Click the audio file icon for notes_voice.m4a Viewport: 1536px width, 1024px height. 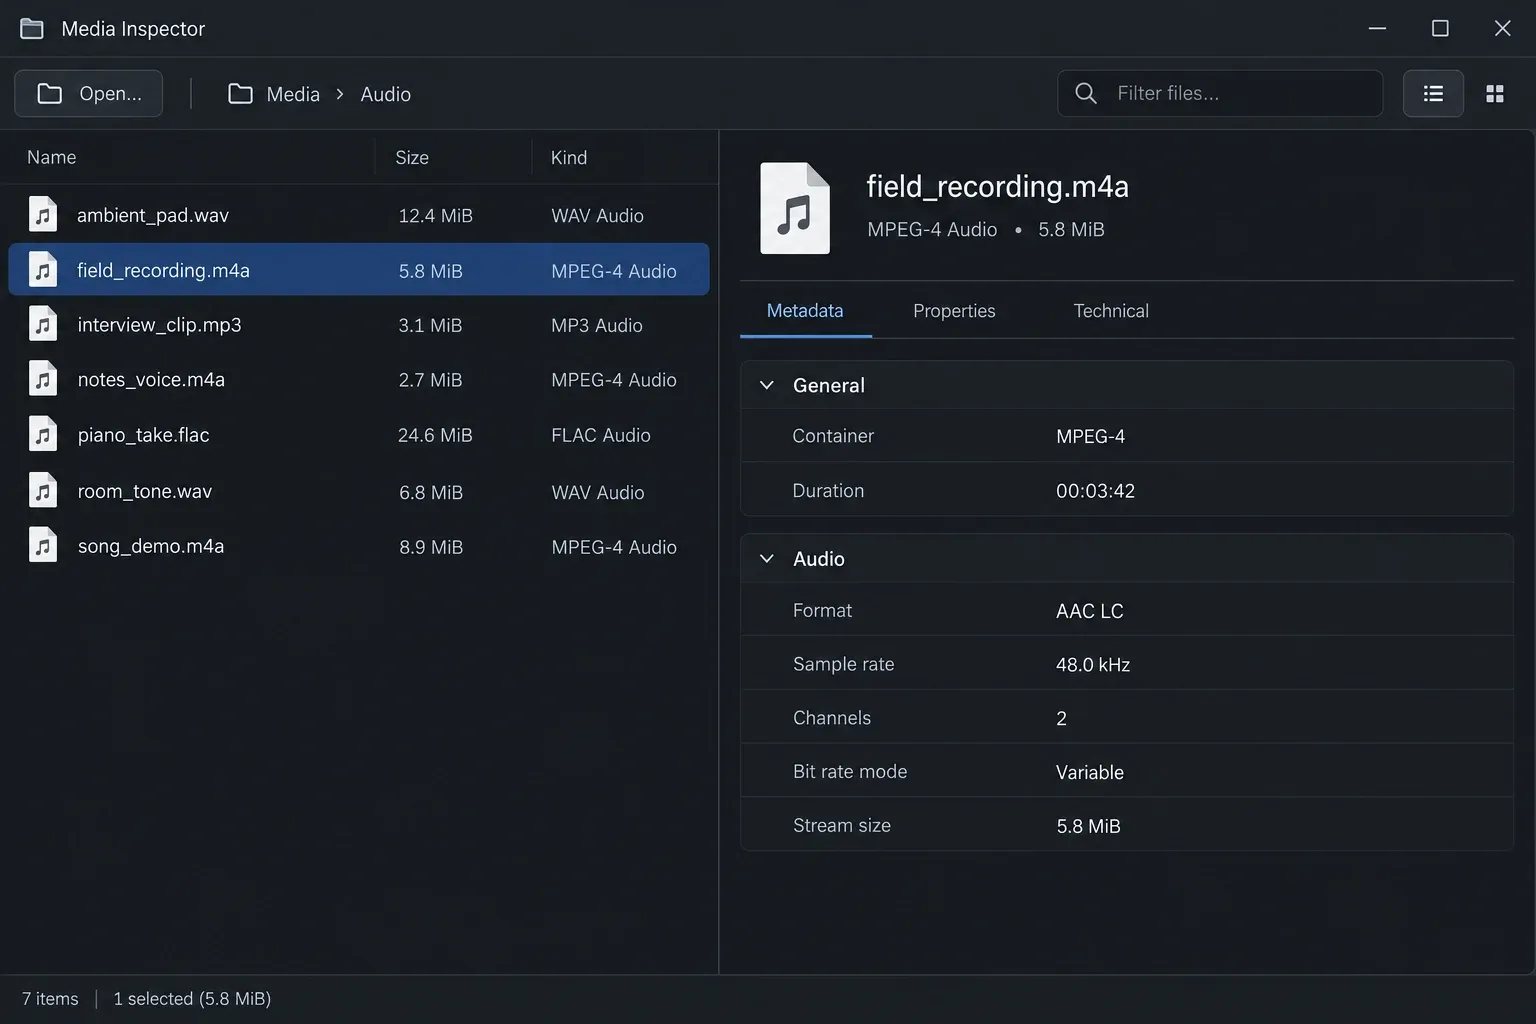[x=43, y=379]
